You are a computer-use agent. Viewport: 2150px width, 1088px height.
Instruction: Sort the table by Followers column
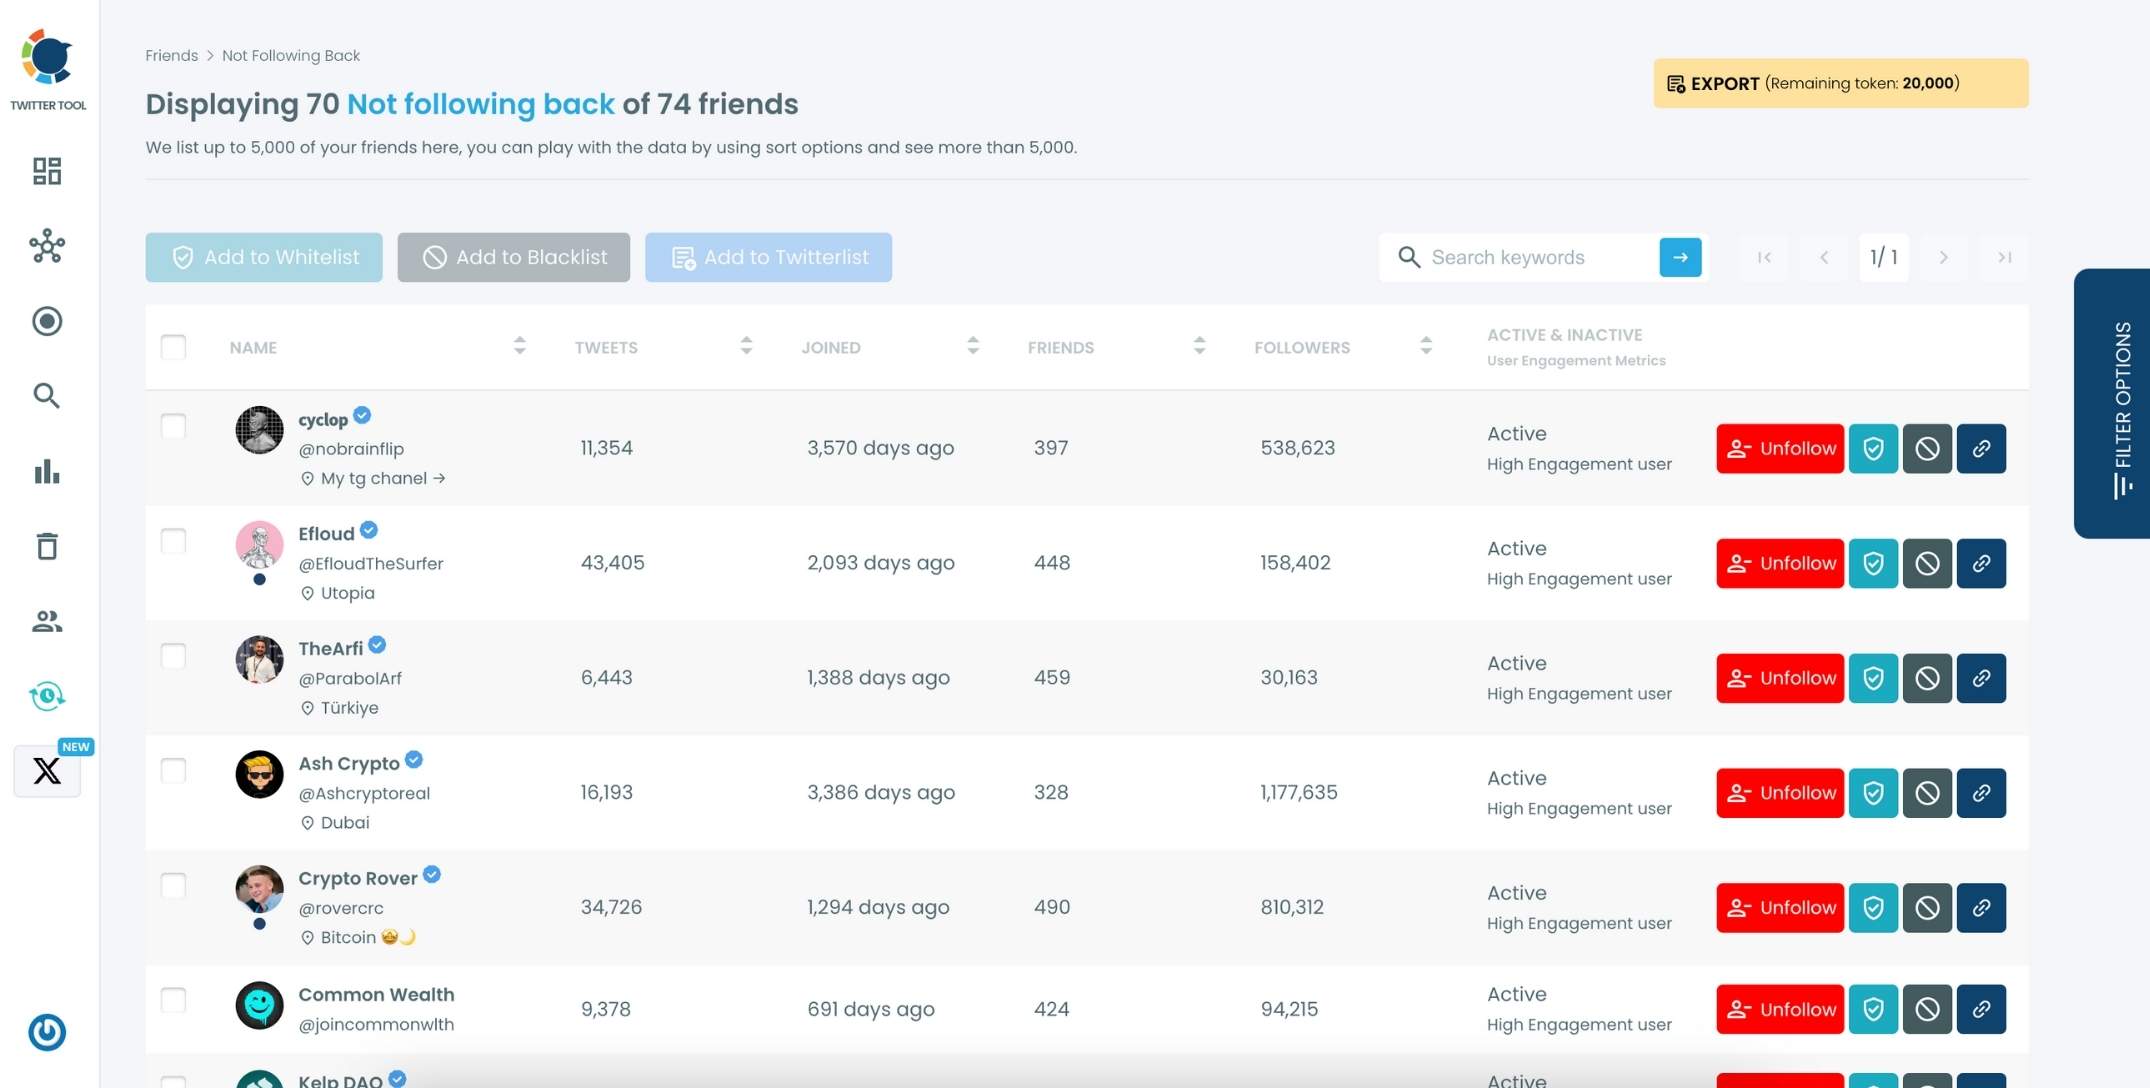point(1426,346)
